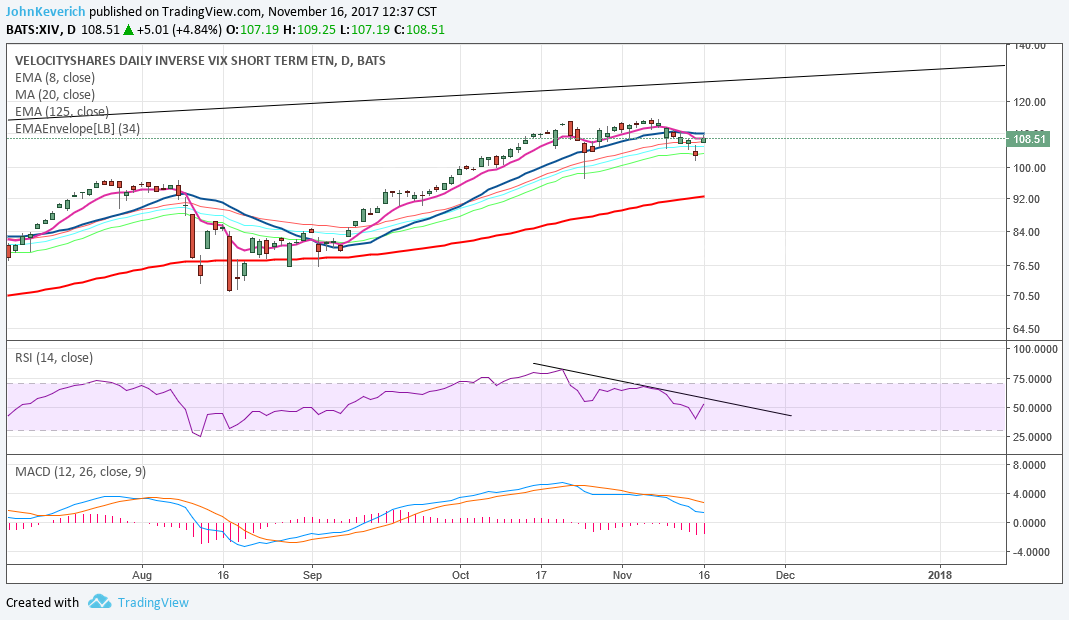Click the 100.00 price axis label

pos(1029,168)
